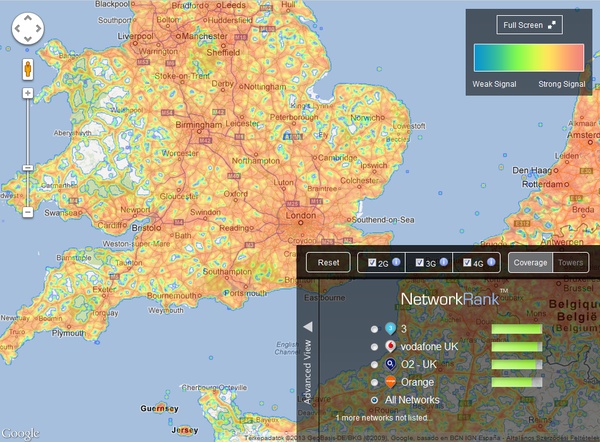This screenshot has width=600, height=442.
Task: Click the 3 network pin icon
Action: coord(390,328)
